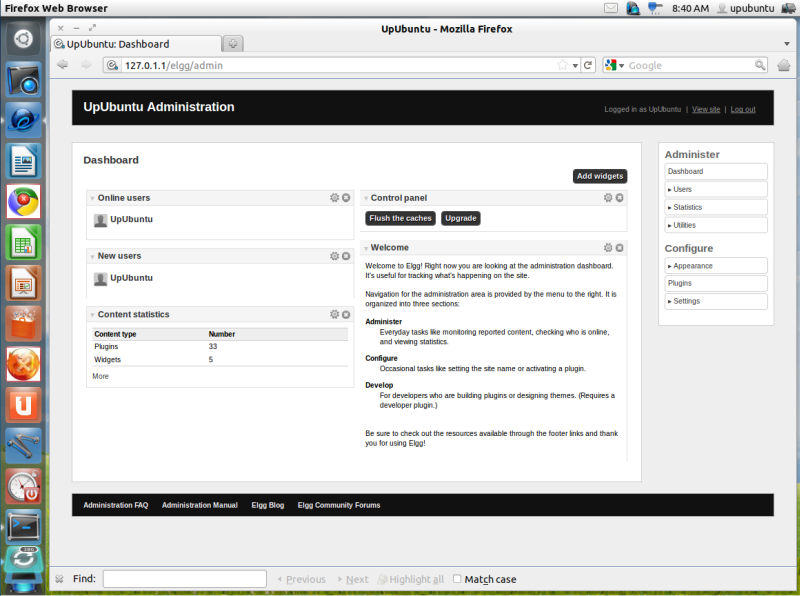Open UpUbuntu name link in Online users
This screenshot has height=596, width=800.
point(131,219)
